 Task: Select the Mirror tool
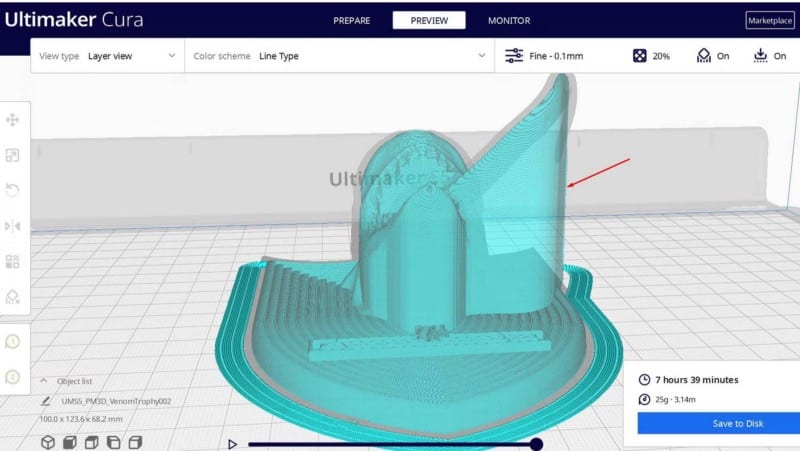pyautogui.click(x=13, y=226)
